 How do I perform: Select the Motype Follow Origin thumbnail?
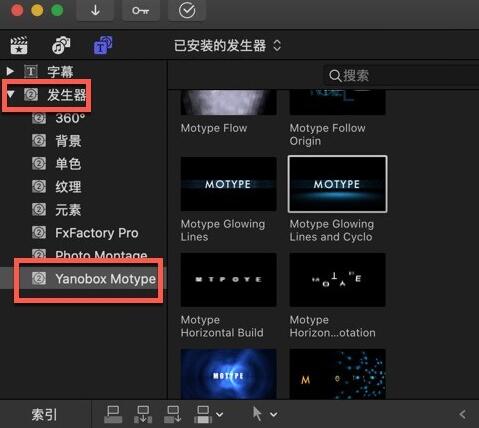[337, 102]
